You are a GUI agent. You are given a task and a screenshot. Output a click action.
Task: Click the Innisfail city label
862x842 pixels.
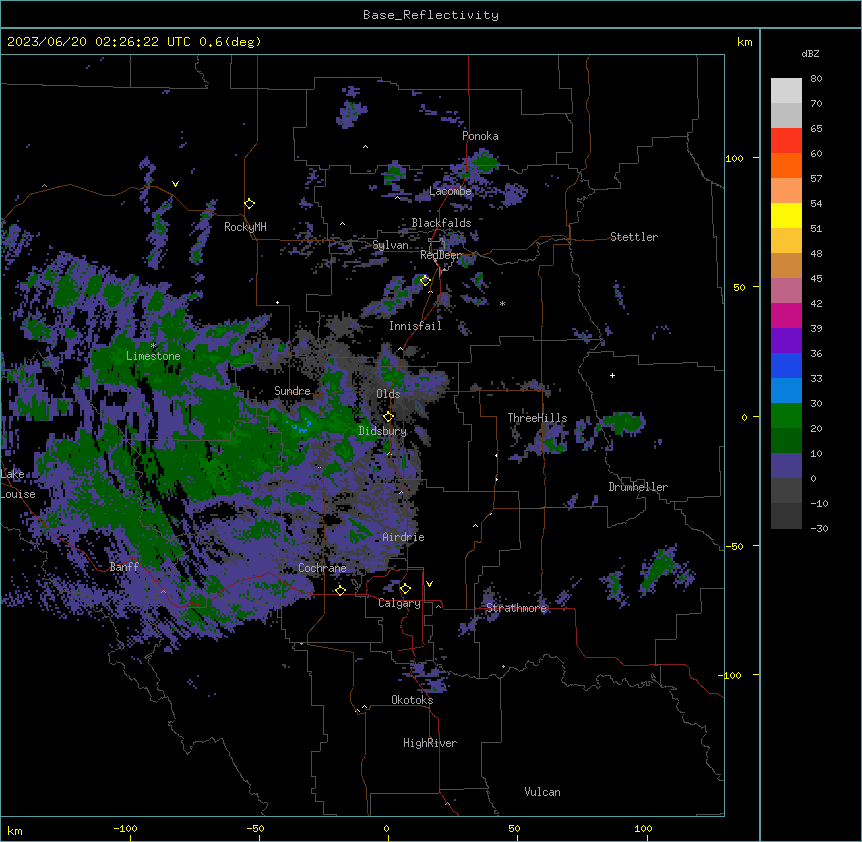415,326
